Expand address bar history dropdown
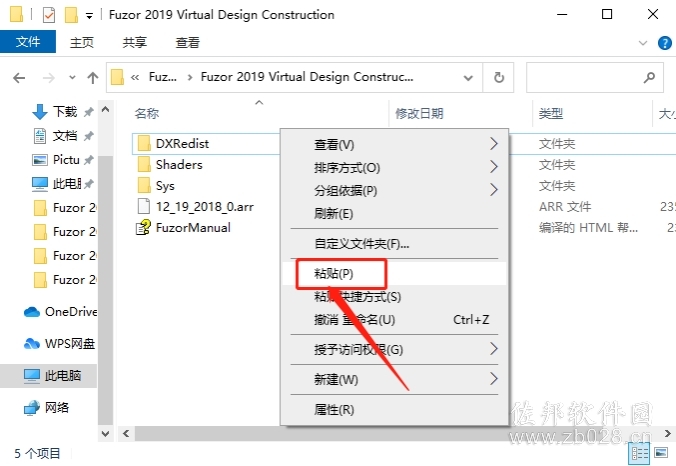 (x=468, y=78)
